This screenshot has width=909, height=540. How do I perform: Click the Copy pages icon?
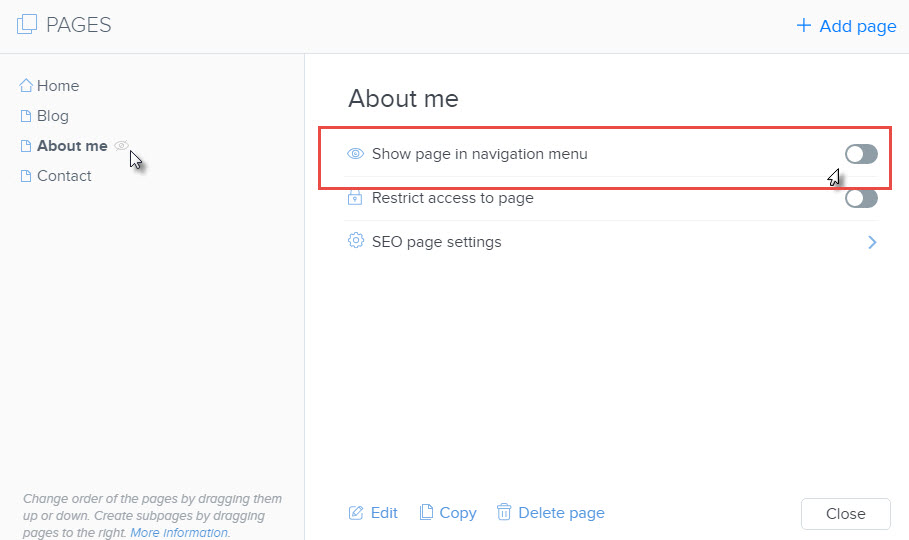426,513
